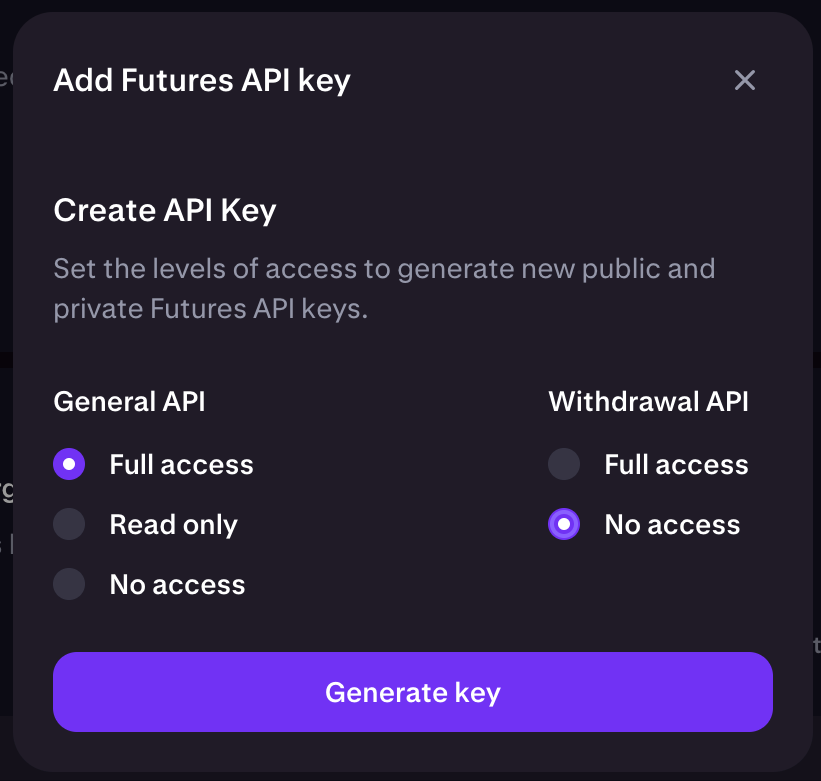Click the "Withdrawal API" section heading
Image resolution: width=821 pixels, height=781 pixels.
(648, 401)
